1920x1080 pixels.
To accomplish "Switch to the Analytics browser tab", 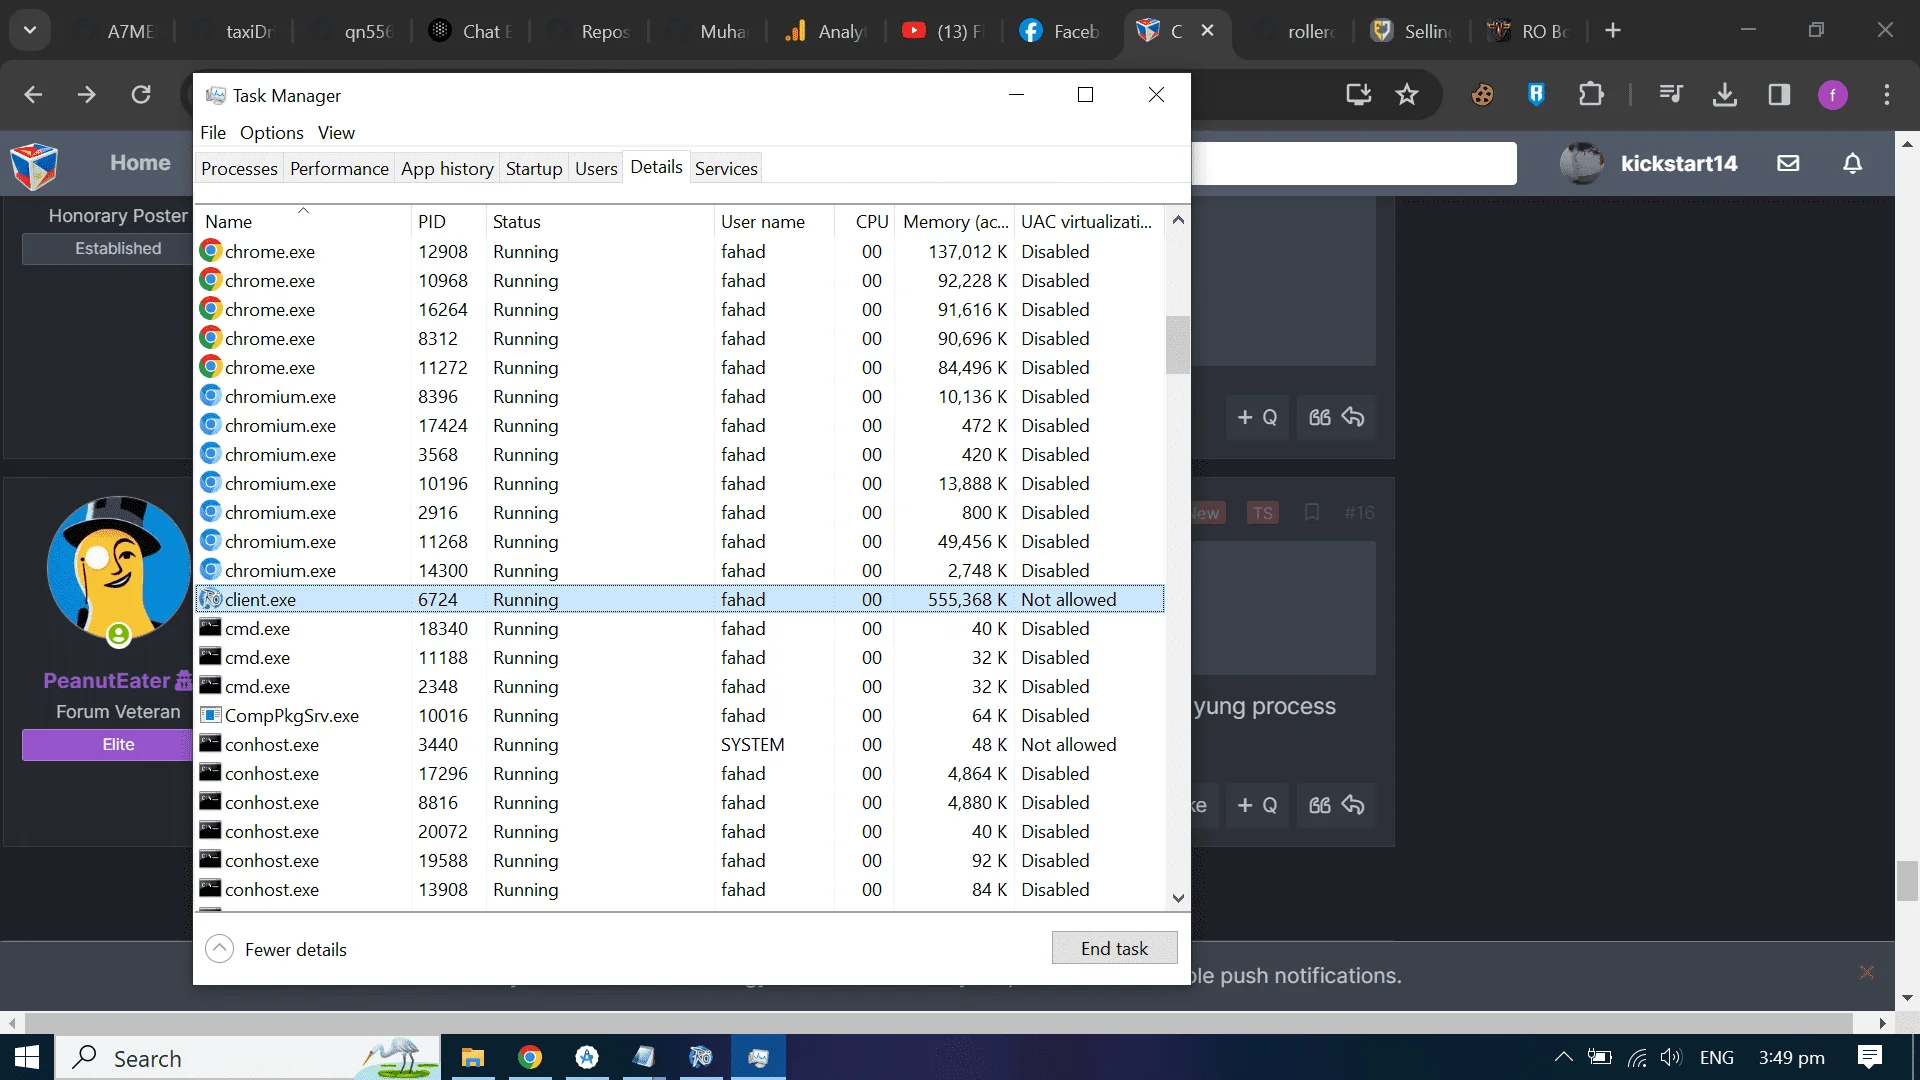I will pos(825,31).
